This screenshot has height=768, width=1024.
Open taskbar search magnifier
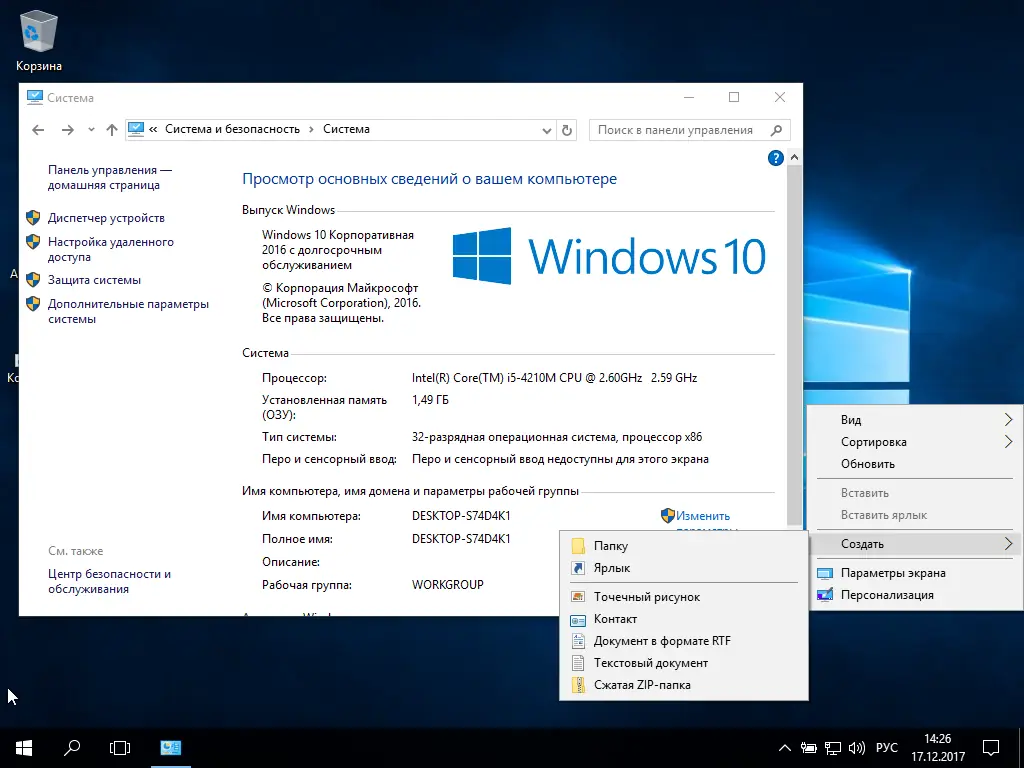click(x=72, y=748)
